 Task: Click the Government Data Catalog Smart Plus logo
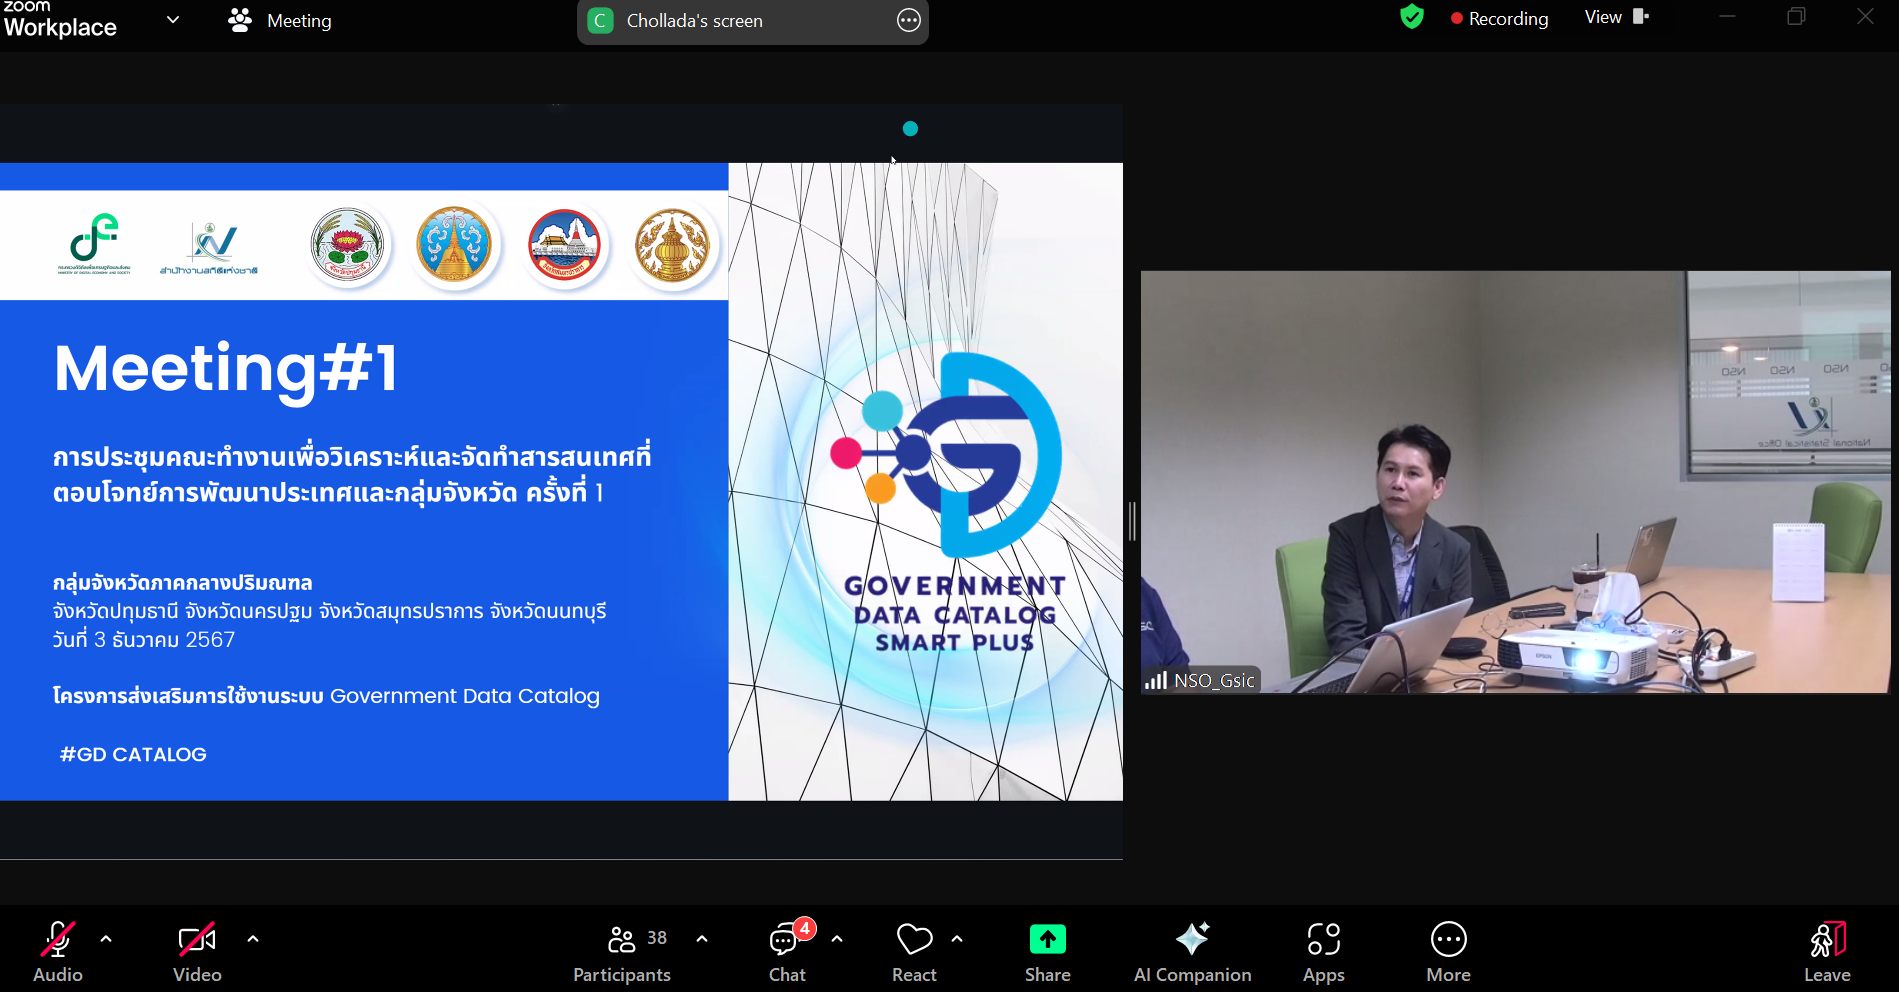pyautogui.click(x=954, y=500)
